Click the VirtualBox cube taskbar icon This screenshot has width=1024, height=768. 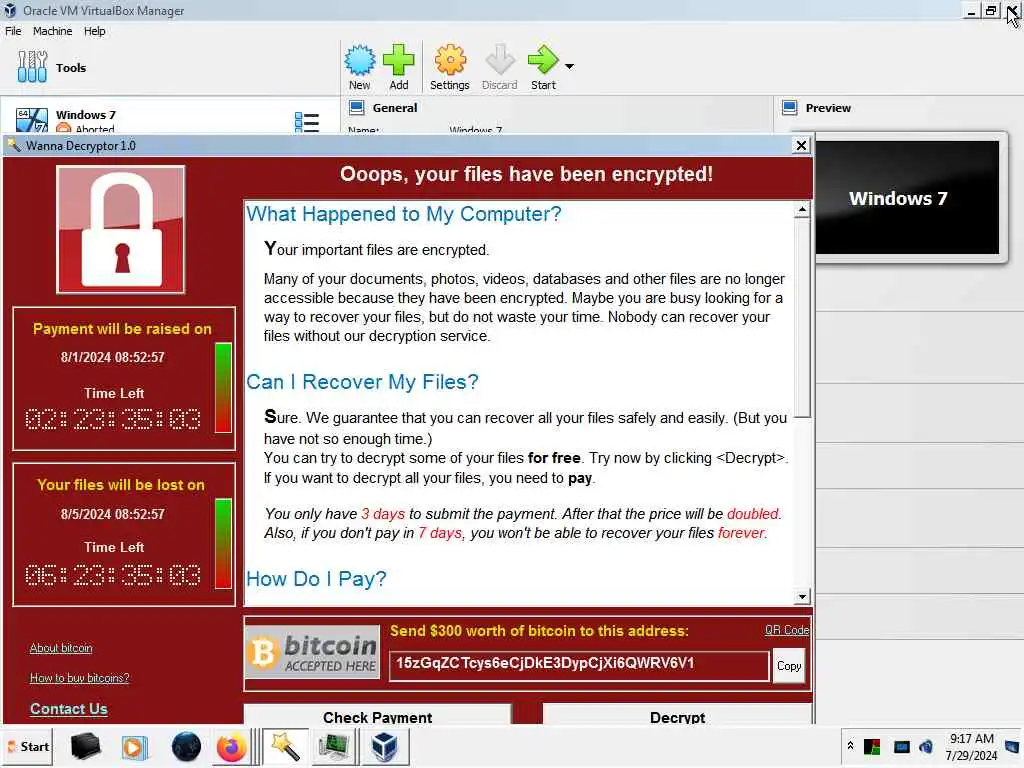coord(384,747)
